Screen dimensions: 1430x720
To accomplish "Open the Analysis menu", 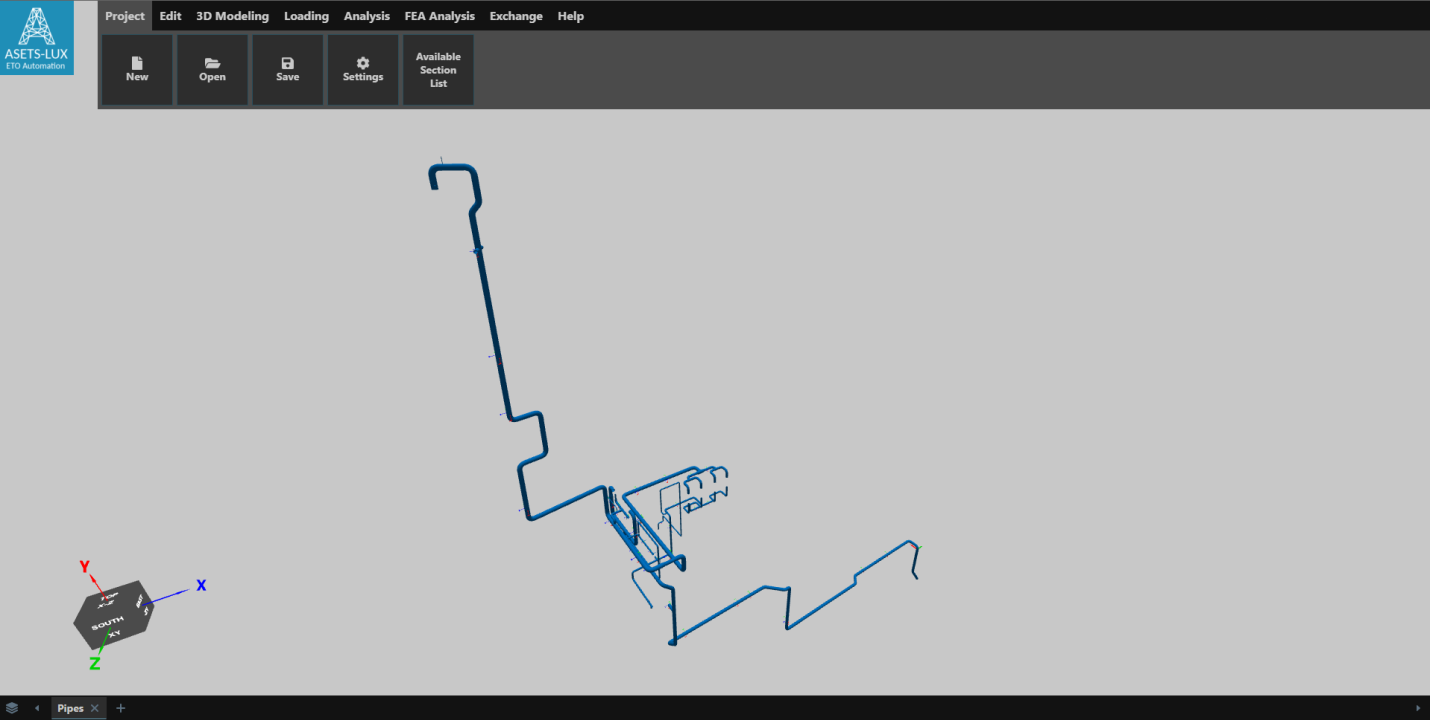I will point(367,16).
